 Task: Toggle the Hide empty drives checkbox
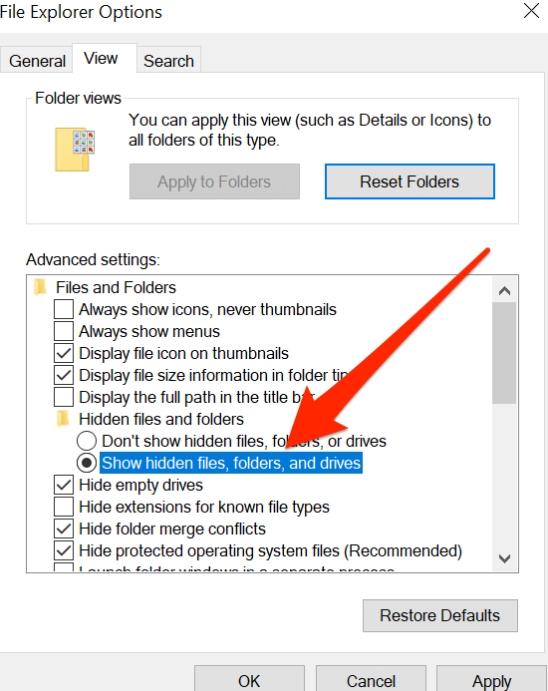point(64,485)
